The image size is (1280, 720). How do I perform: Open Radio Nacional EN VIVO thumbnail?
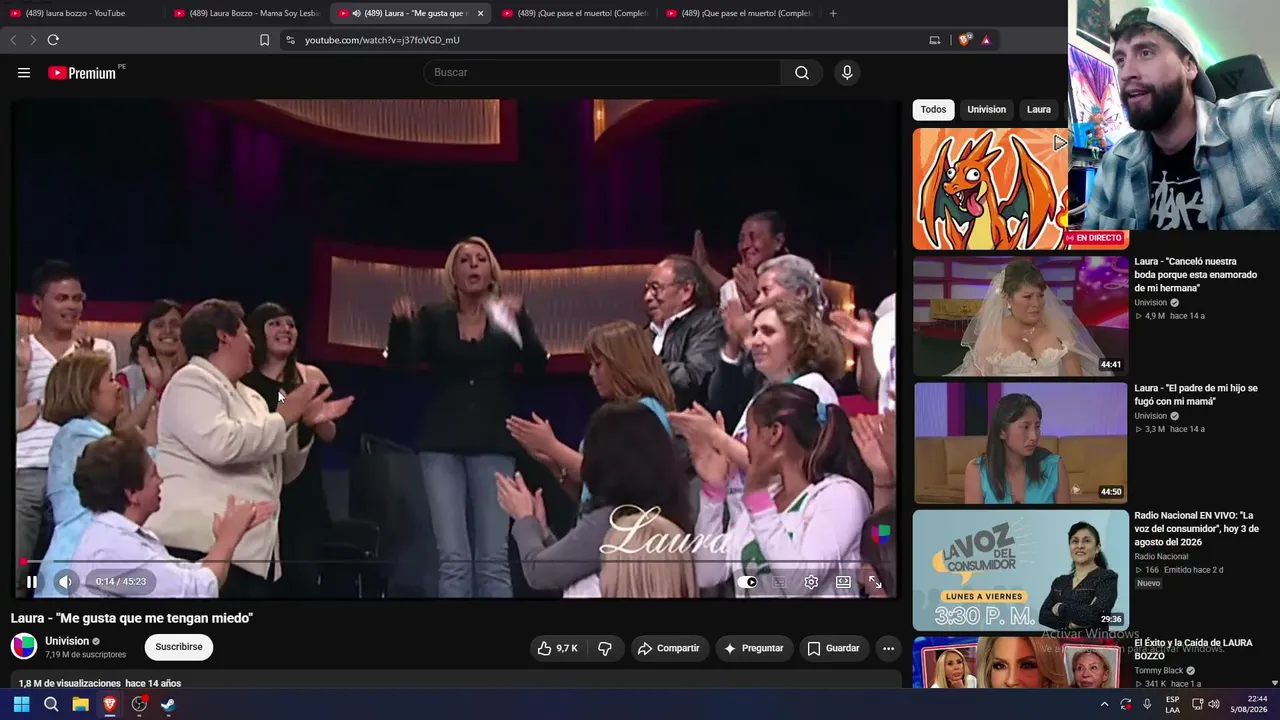coord(1020,570)
